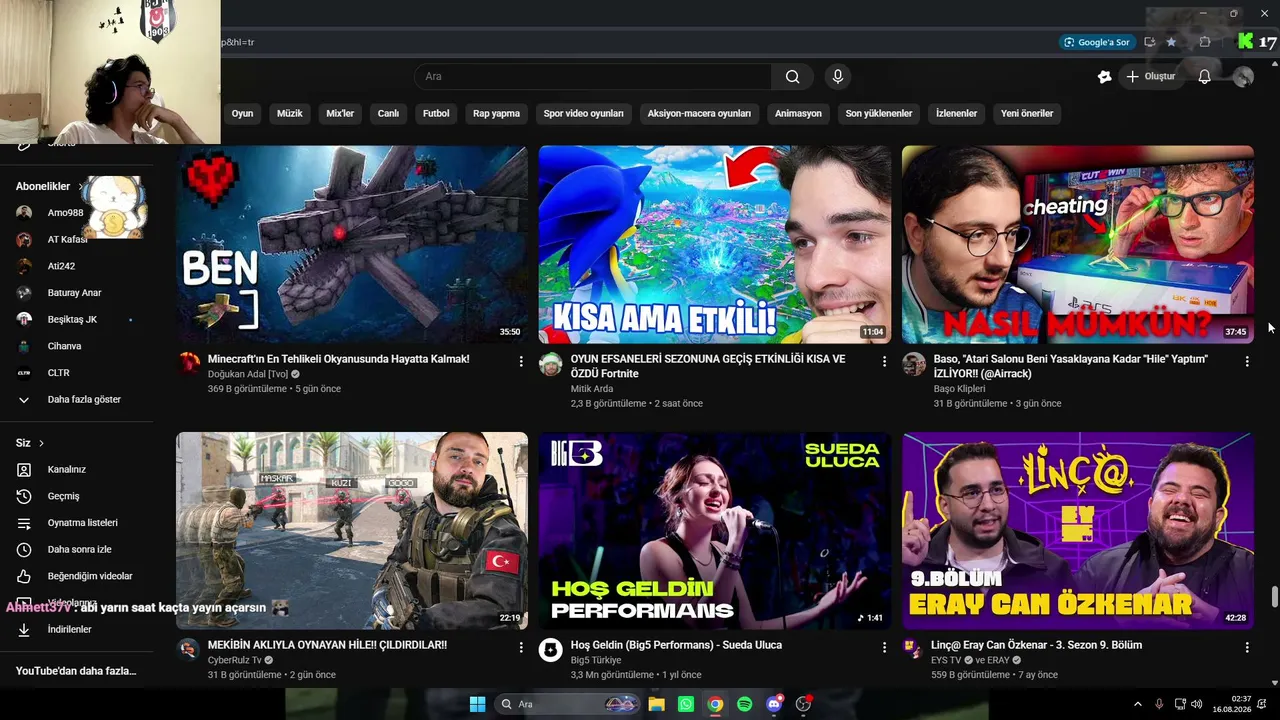The width and height of the screenshot is (1280, 720).
Task: Click the Windows taskbar Ara search box
Action: click(x=567, y=704)
